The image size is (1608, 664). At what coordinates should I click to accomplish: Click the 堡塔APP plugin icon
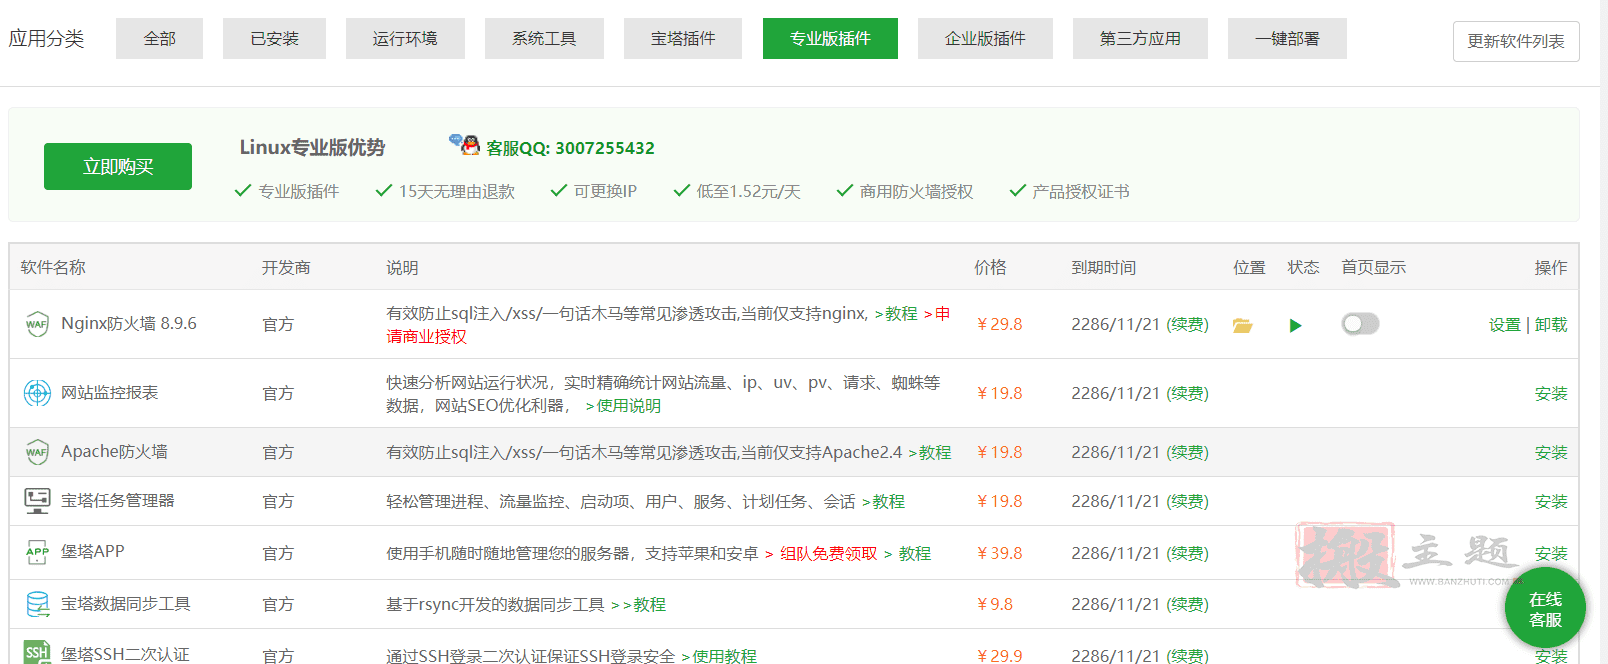point(37,552)
